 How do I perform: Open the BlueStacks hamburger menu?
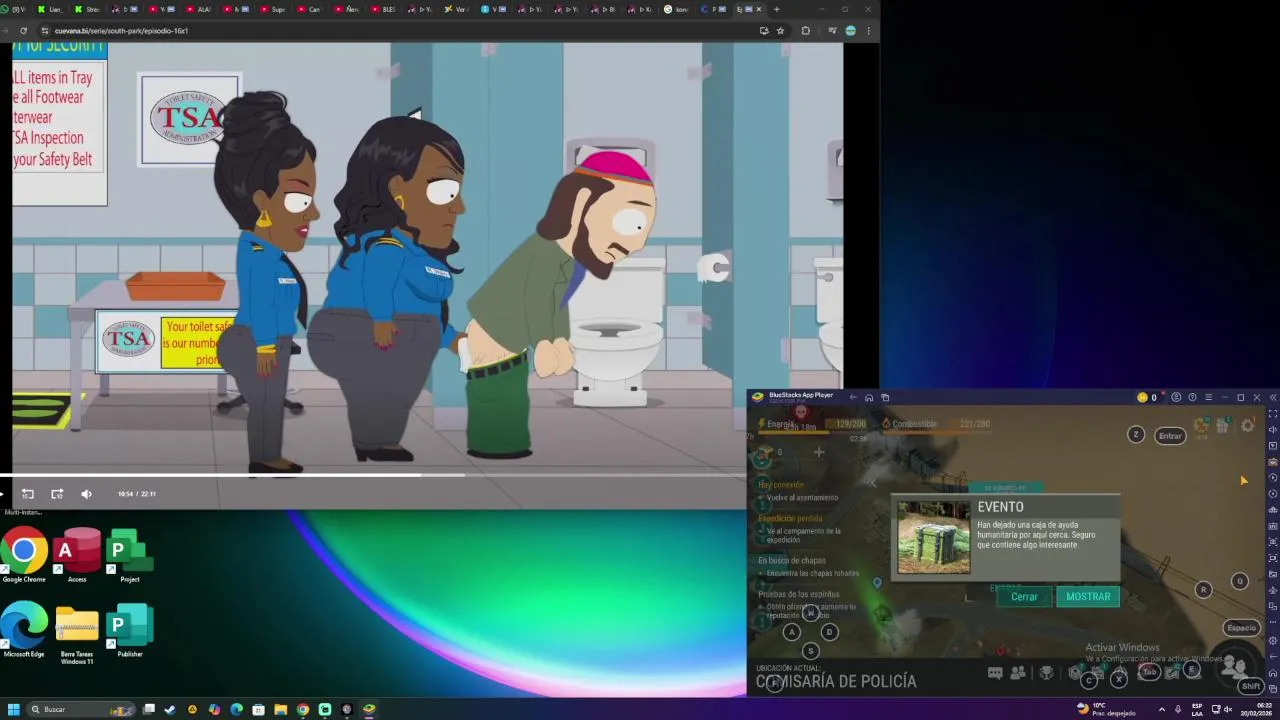point(1208,398)
